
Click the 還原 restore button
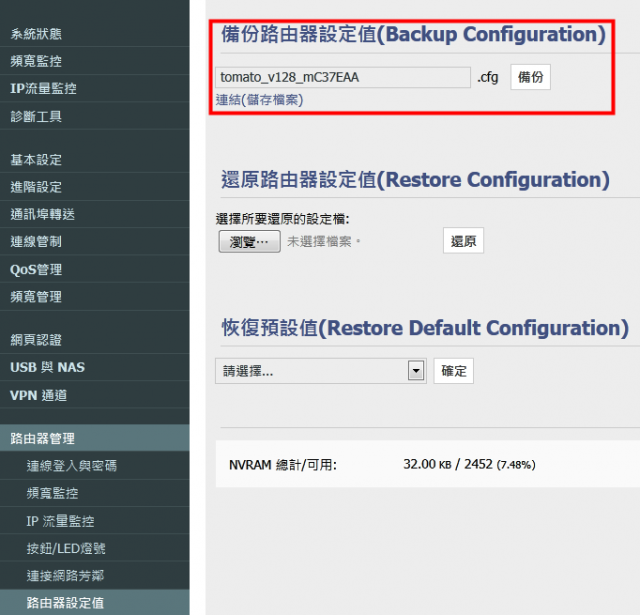click(x=463, y=241)
